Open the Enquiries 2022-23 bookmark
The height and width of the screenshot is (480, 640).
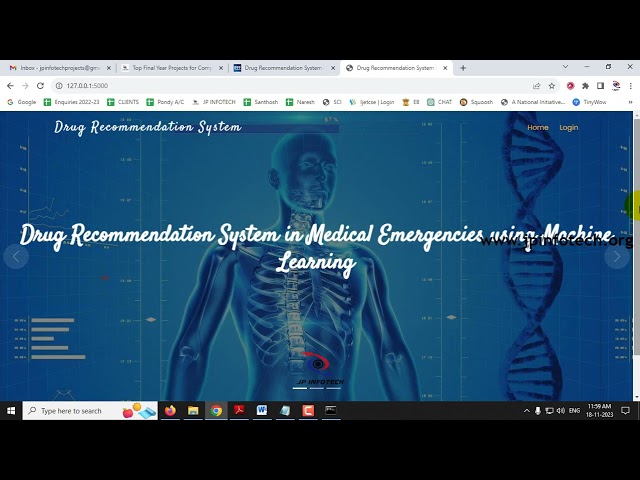point(71,102)
